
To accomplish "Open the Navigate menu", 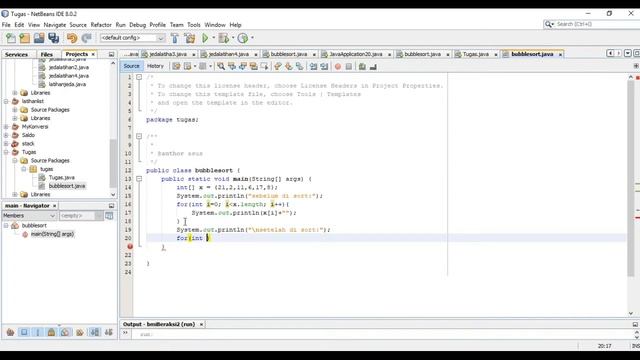I will pos(55,25).
